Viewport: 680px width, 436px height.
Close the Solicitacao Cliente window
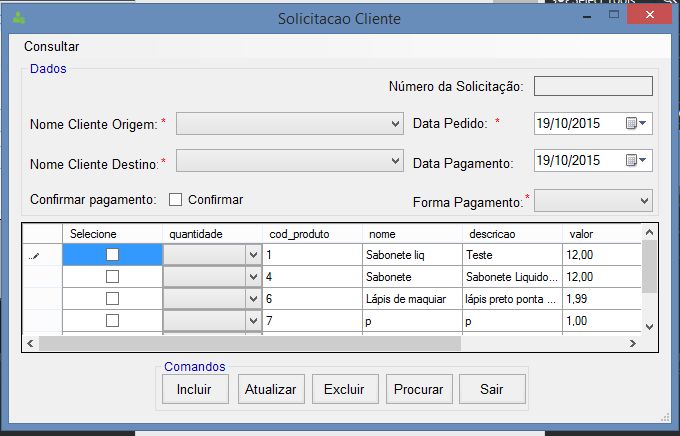click(650, 15)
